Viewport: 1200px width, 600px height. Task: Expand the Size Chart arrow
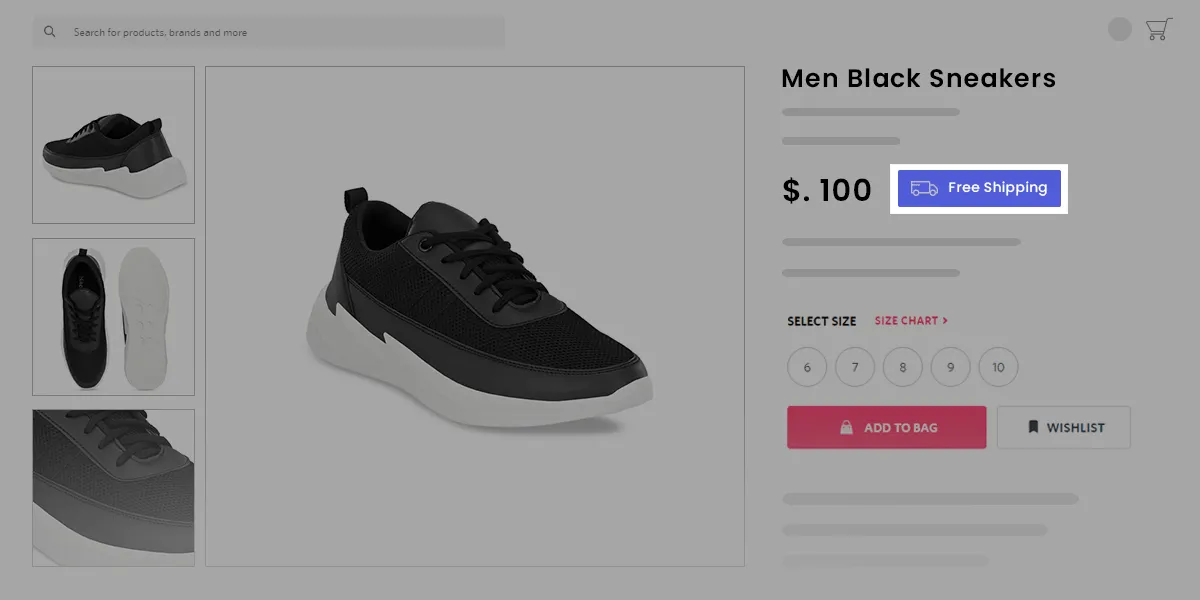pos(945,321)
